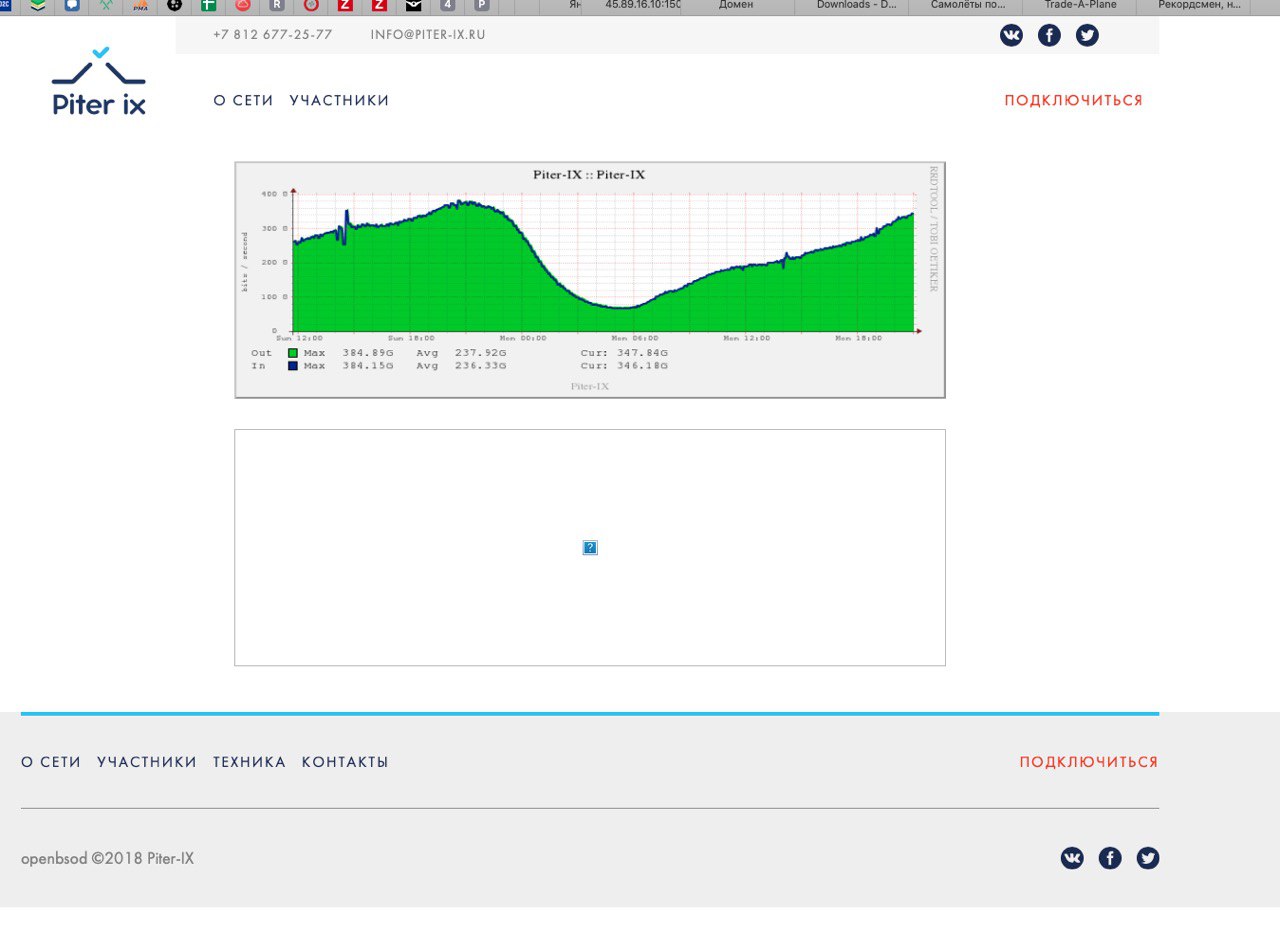Open УЧАСТНИКИ in the top navigation
The image size is (1280, 935).
[x=339, y=101]
